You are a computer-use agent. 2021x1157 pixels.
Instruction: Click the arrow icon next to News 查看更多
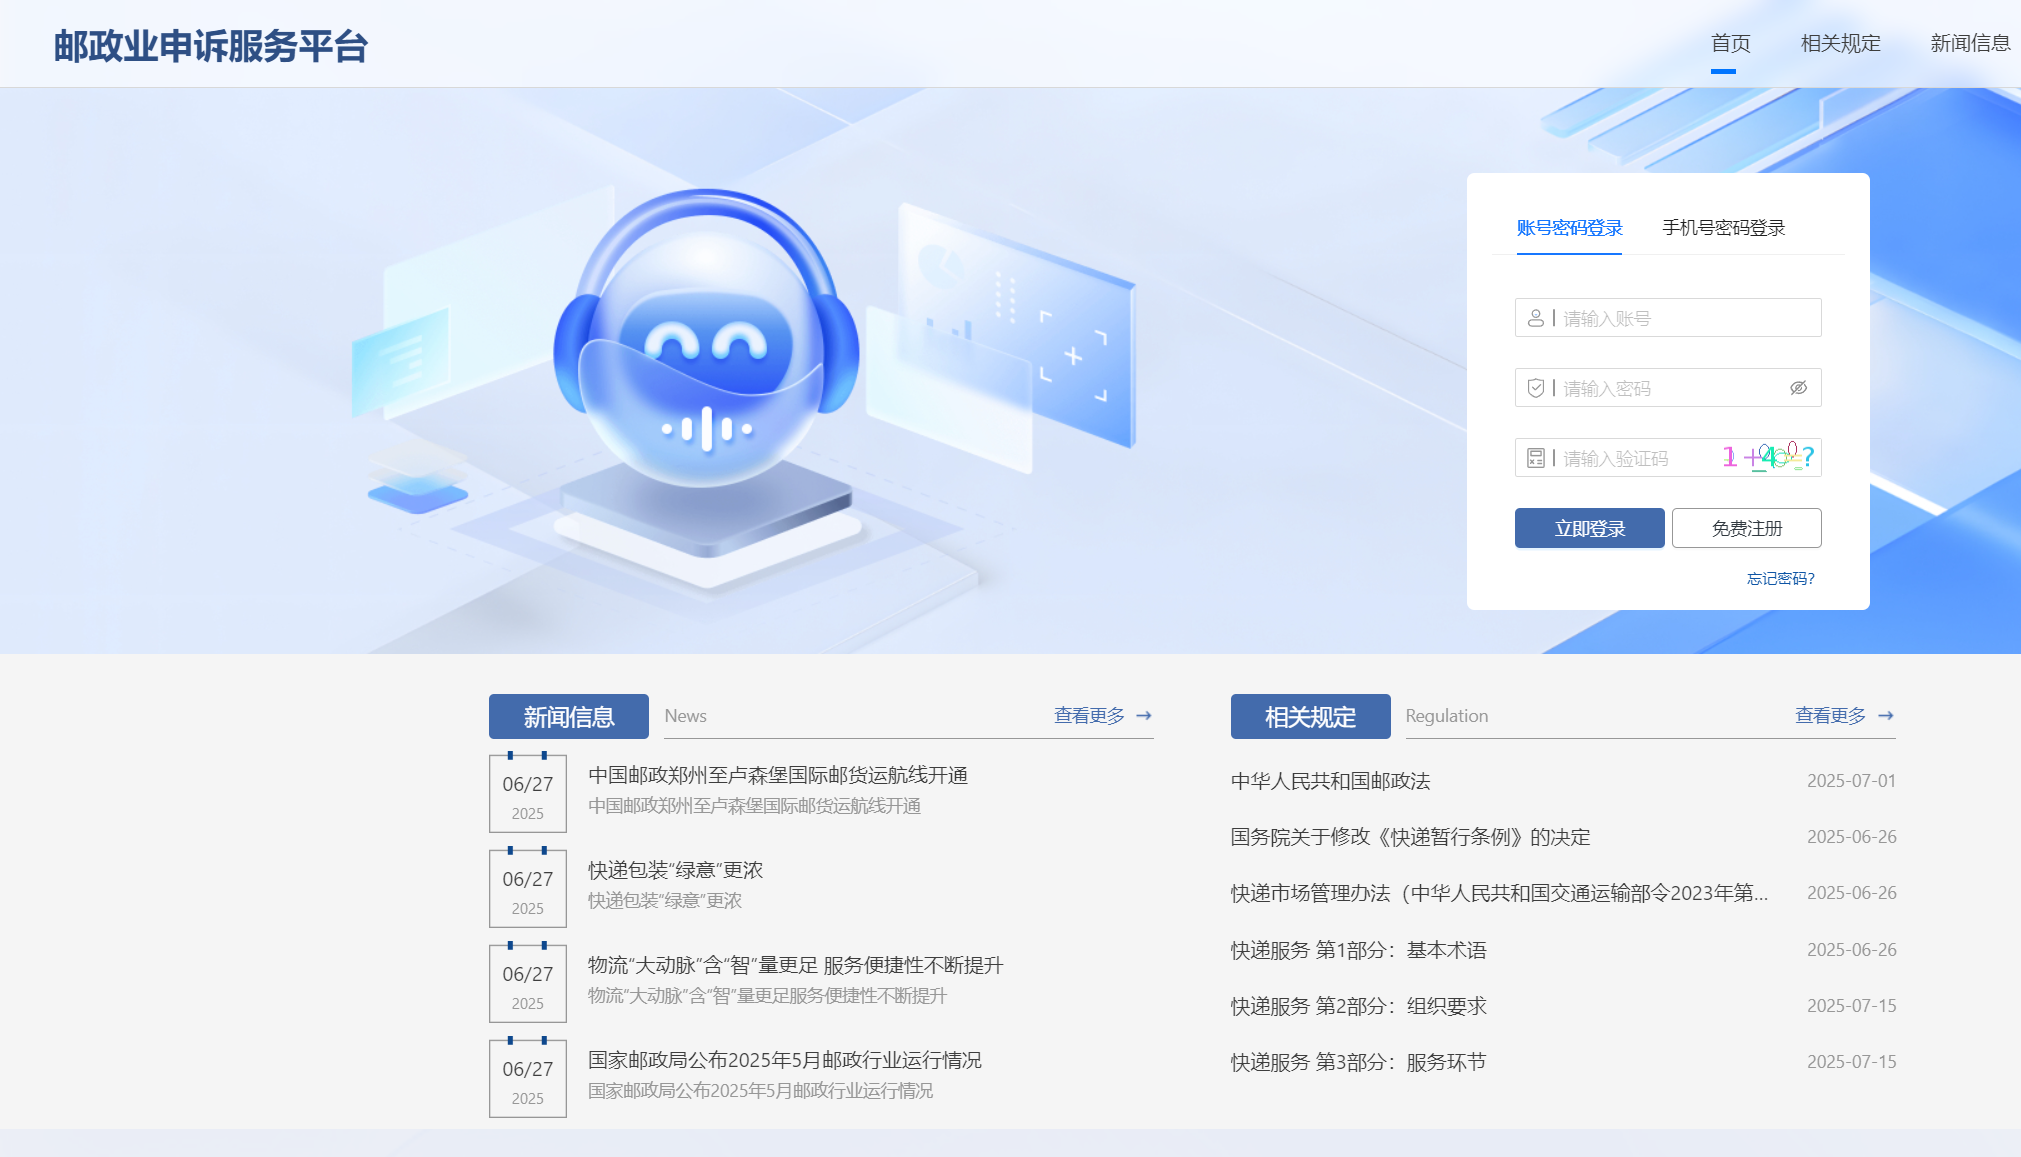pyautogui.click(x=1143, y=714)
